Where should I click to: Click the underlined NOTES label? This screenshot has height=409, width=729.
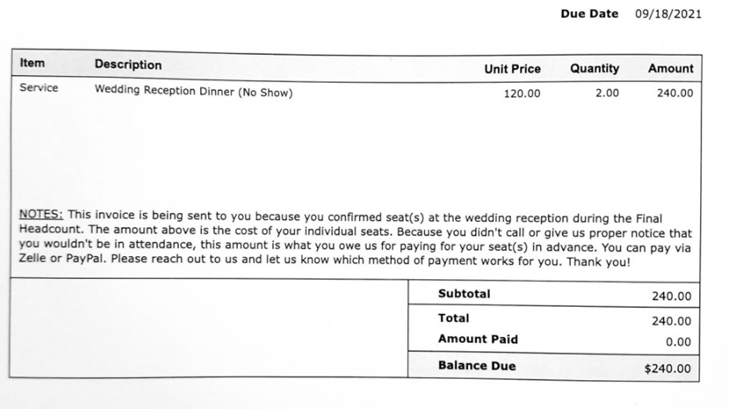(41, 214)
